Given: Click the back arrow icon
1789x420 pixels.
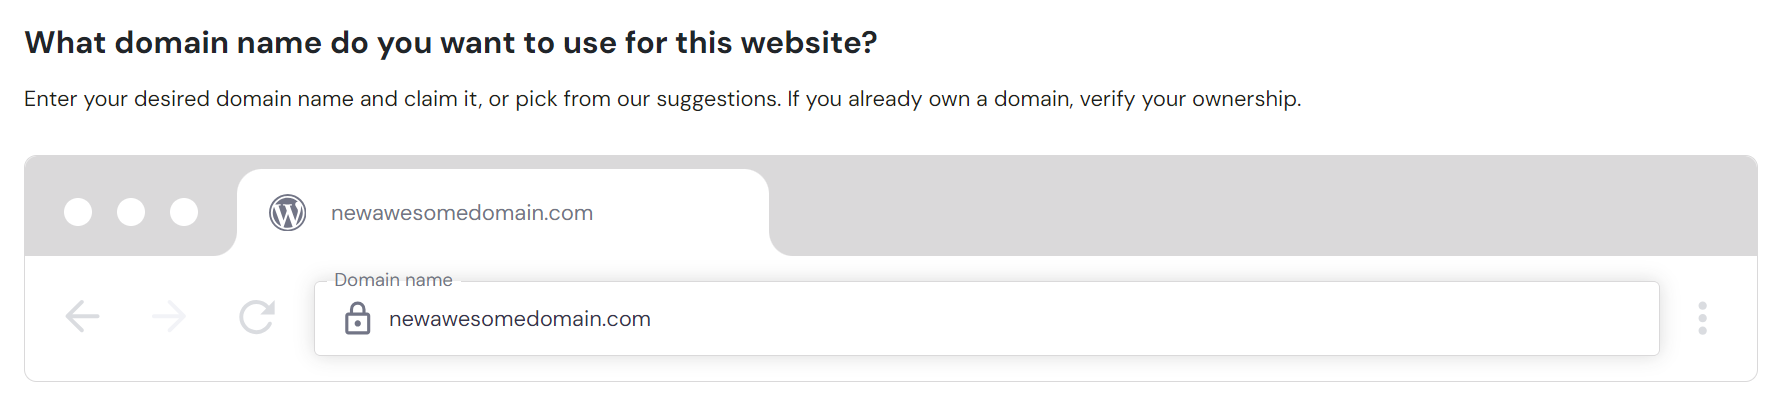Looking at the screenshot, I should pos(82,317).
